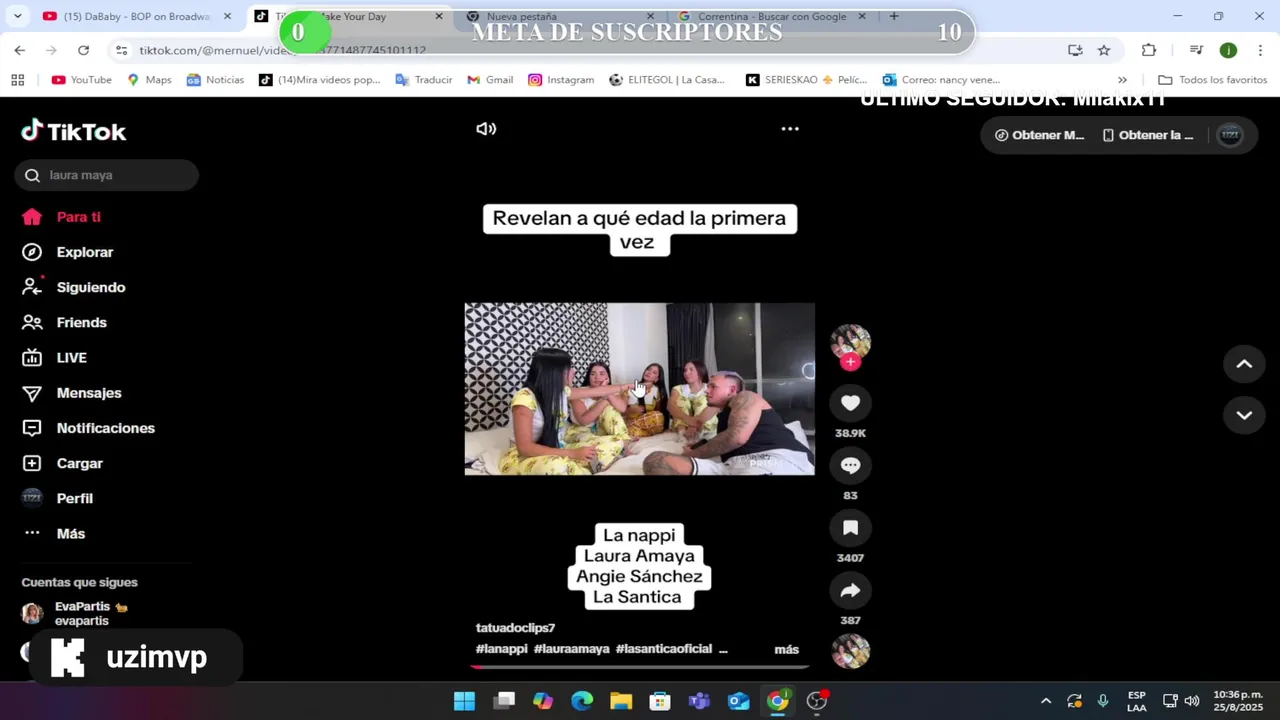Open Perfil in the sidebar

click(58, 498)
